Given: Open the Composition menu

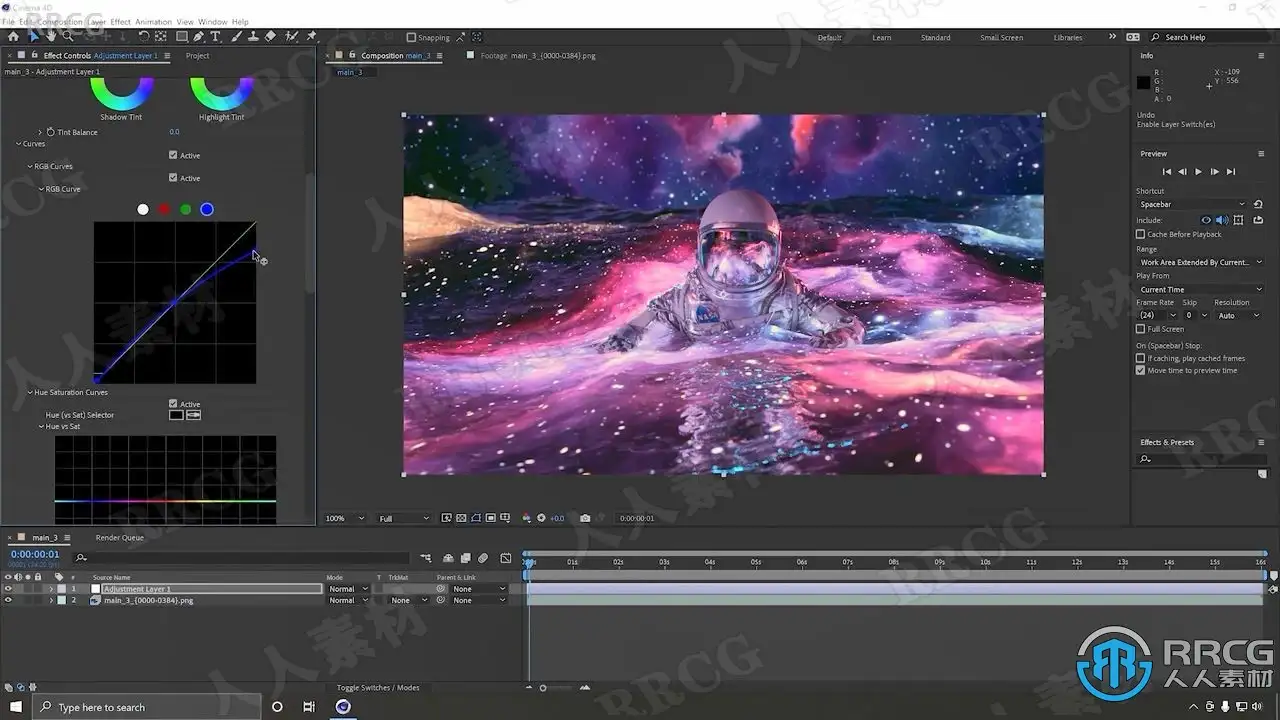Looking at the screenshot, I should point(60,21).
